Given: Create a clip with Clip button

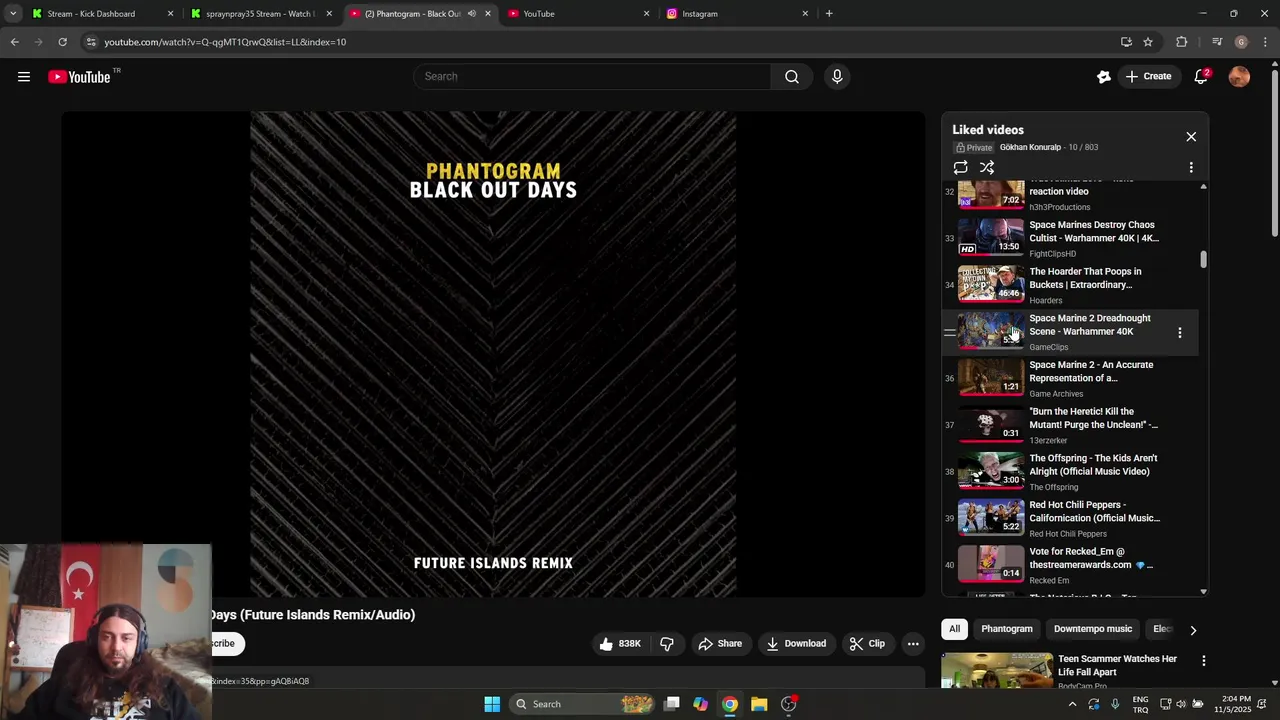Looking at the screenshot, I should tap(867, 644).
